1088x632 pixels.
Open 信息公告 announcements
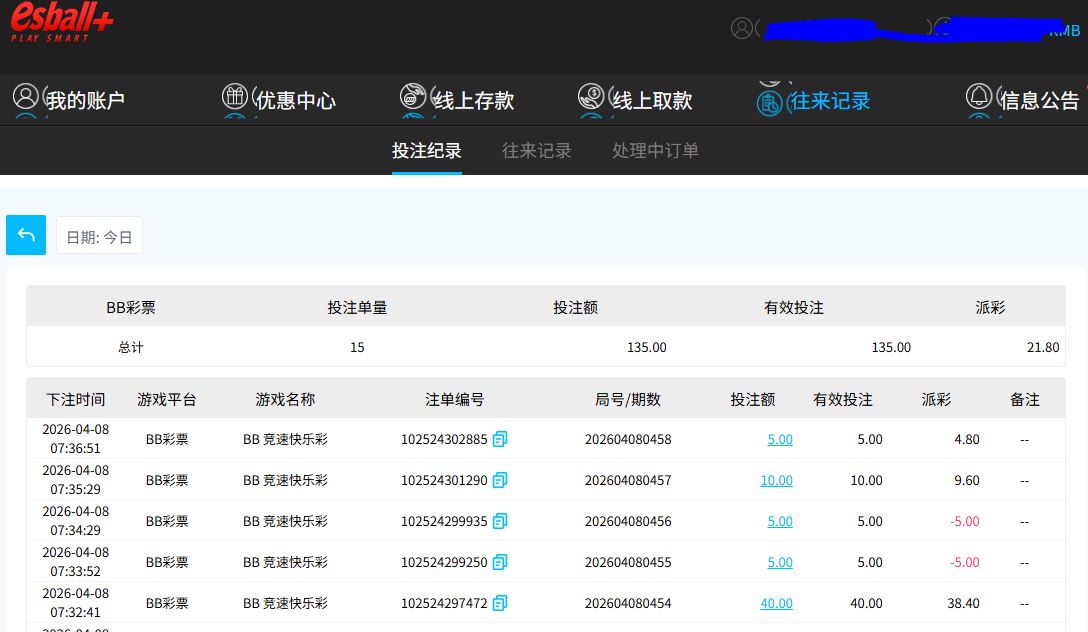point(1023,100)
